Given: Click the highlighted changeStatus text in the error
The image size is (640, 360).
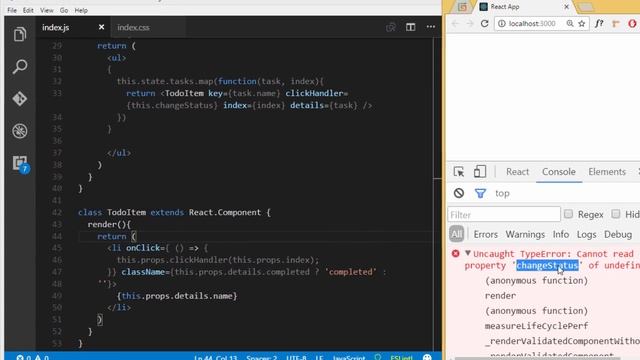Looking at the screenshot, I should 547,265.
